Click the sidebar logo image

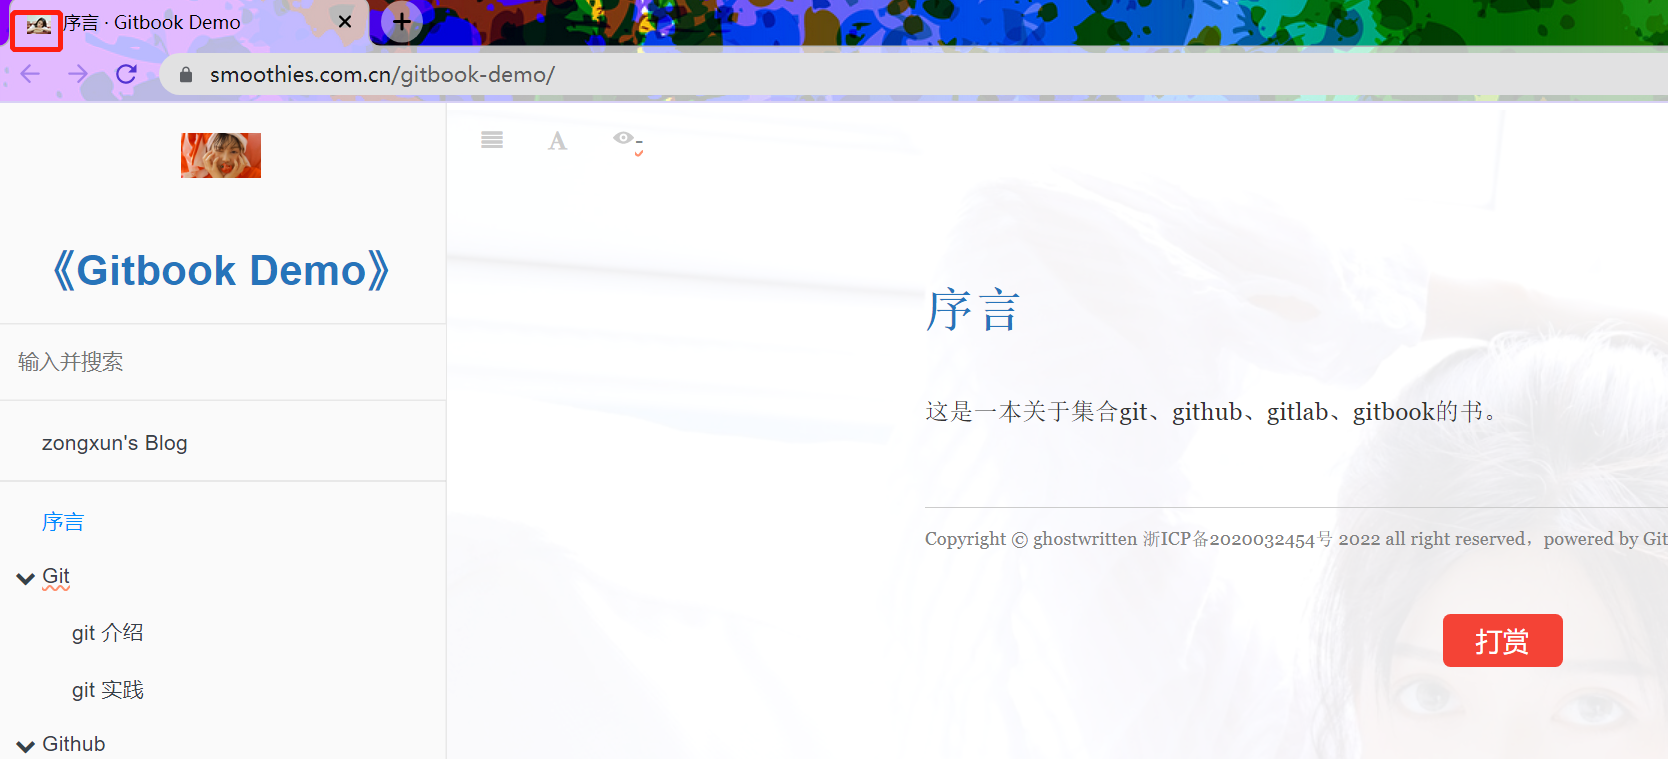click(221, 155)
